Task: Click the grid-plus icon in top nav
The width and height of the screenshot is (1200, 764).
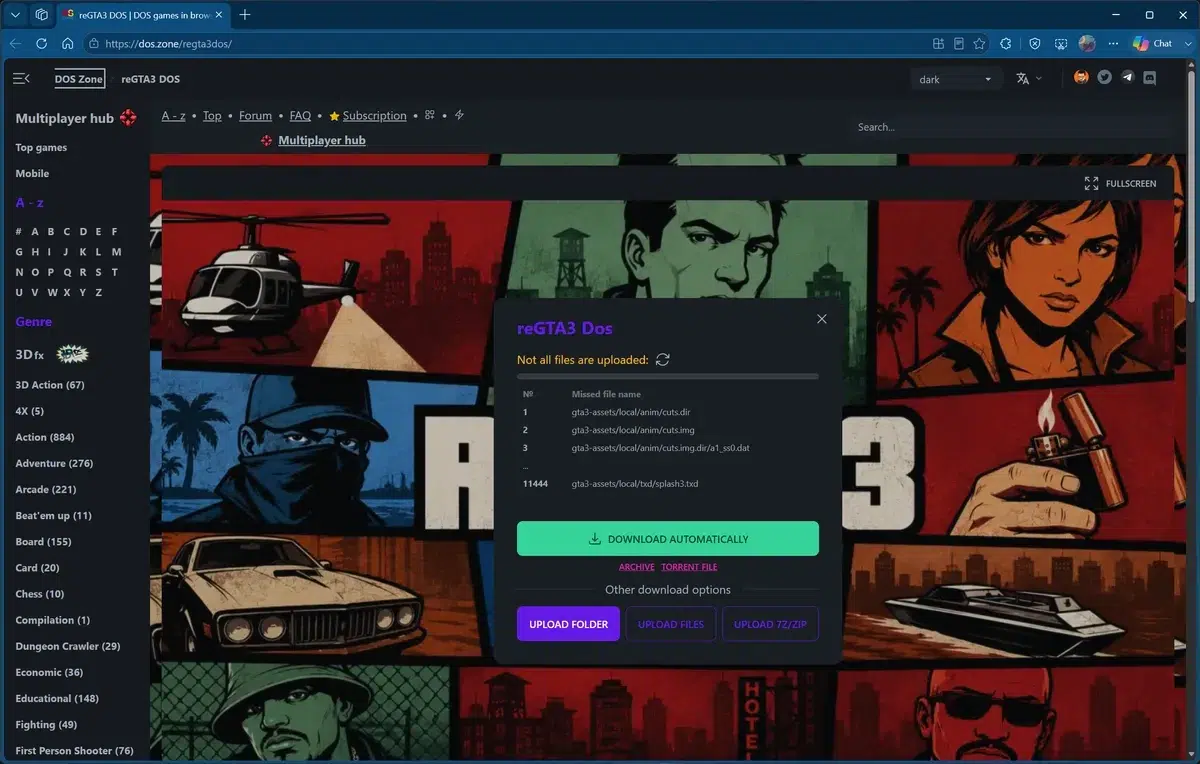Action: [x=430, y=115]
